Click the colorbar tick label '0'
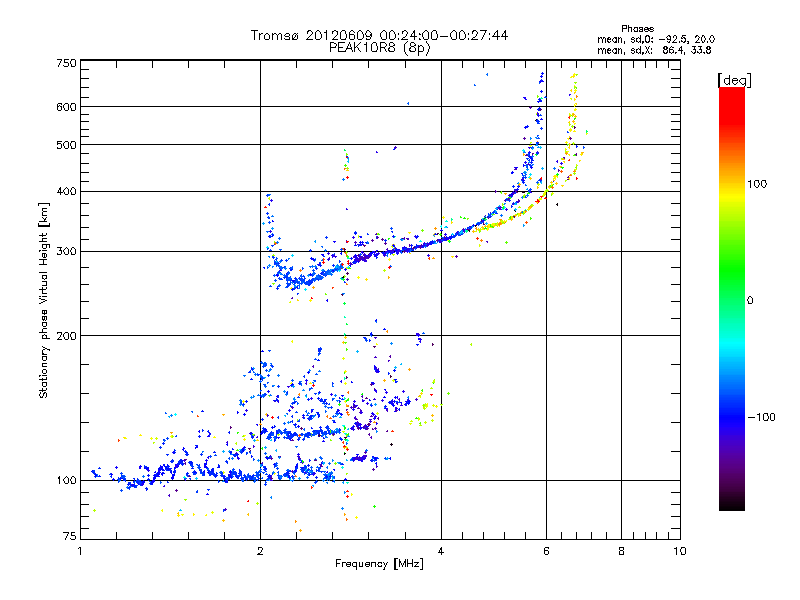The image size is (800, 600). (750, 301)
